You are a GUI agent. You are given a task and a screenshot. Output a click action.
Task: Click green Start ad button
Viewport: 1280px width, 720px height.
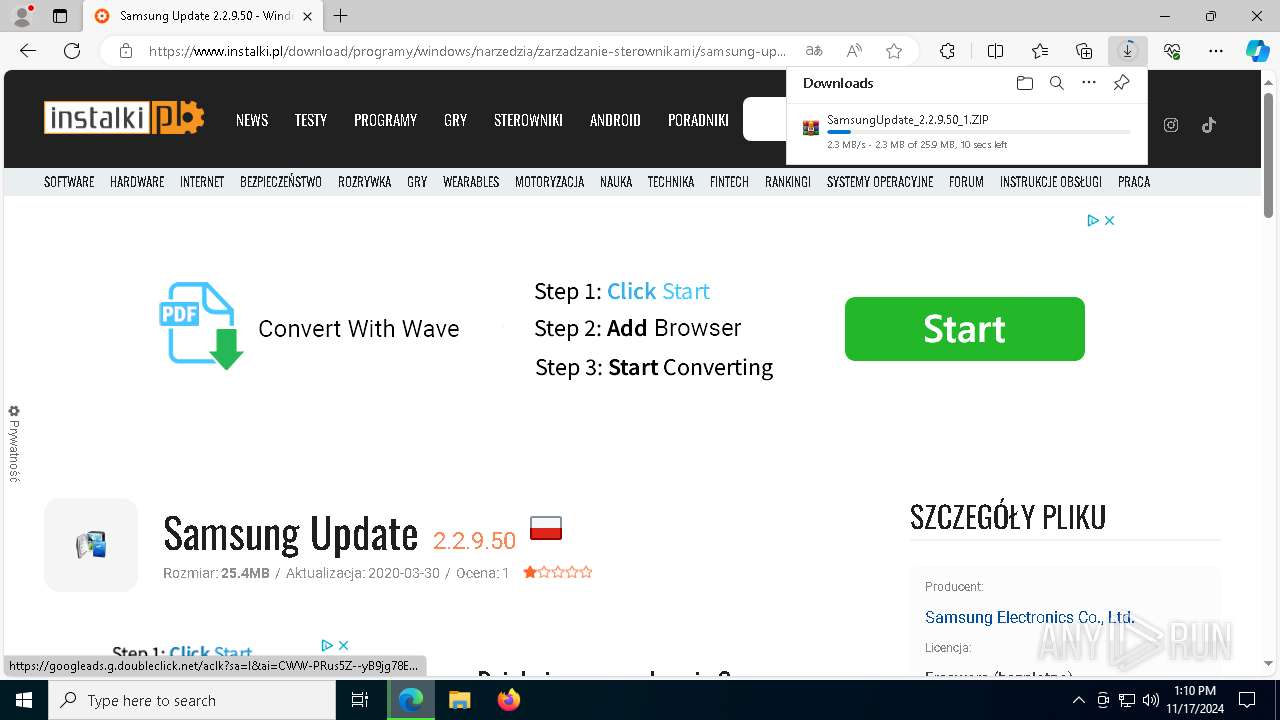965,329
